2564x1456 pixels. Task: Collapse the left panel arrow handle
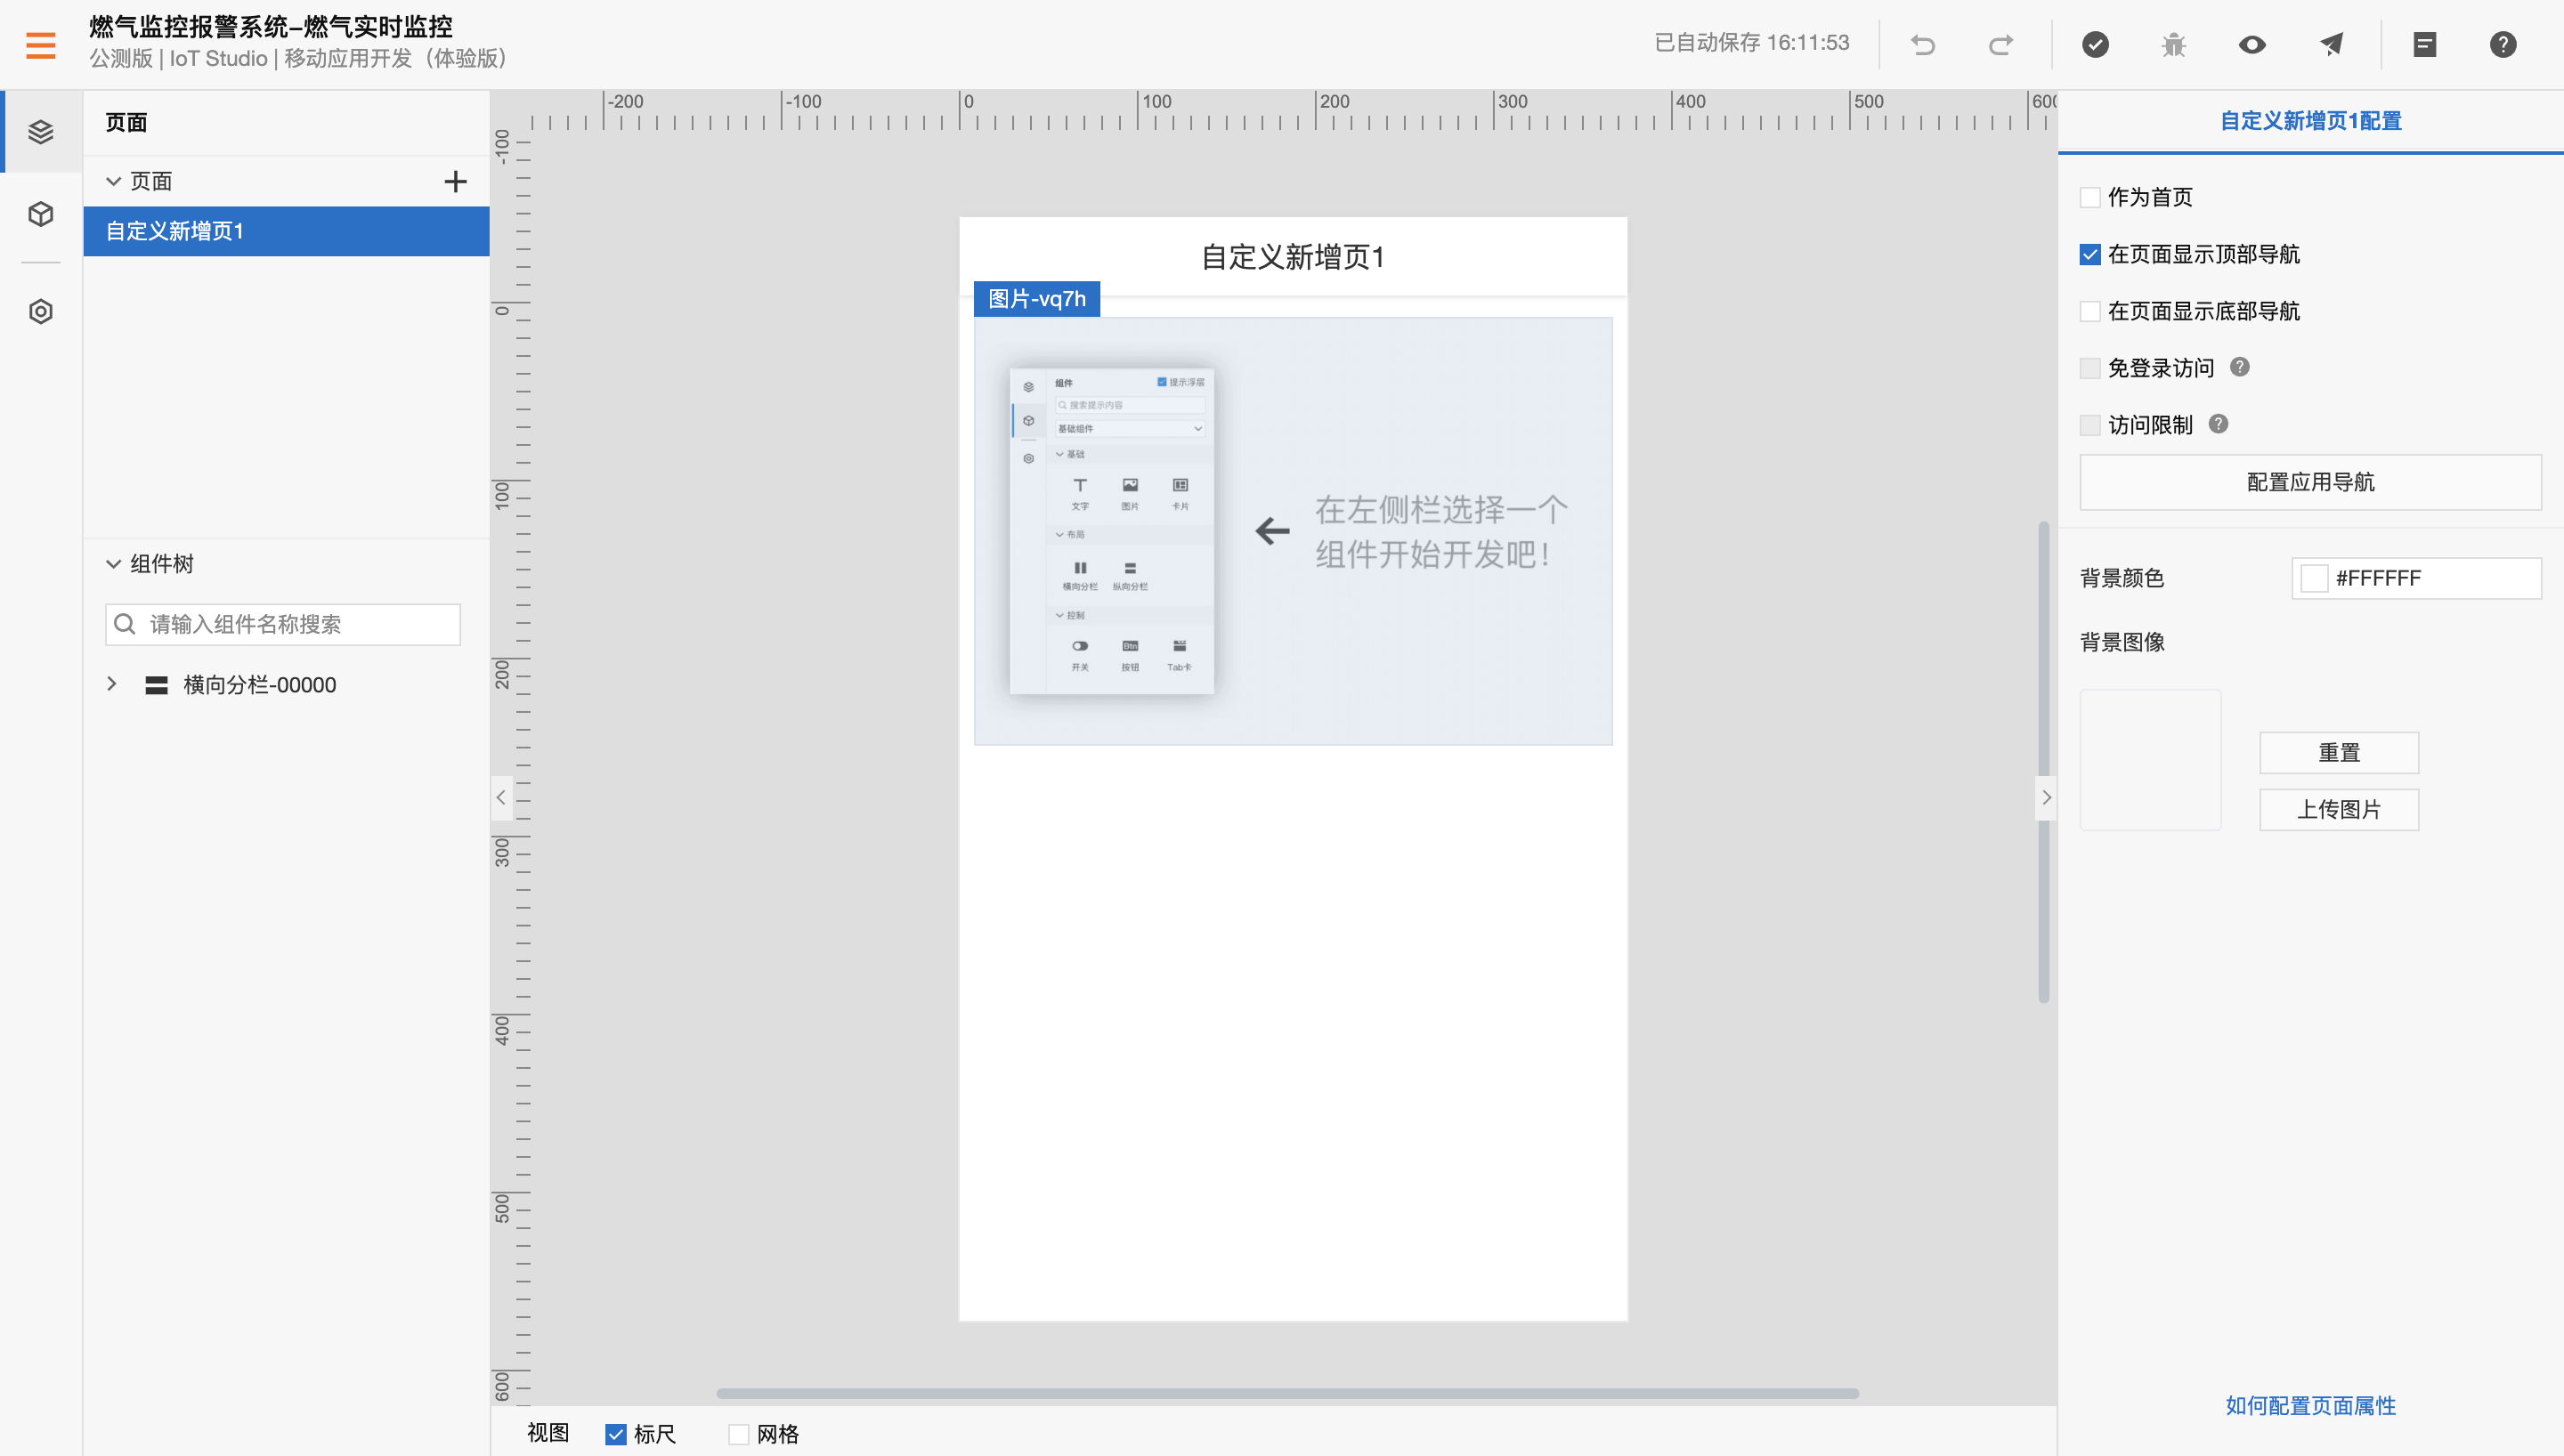click(x=501, y=797)
